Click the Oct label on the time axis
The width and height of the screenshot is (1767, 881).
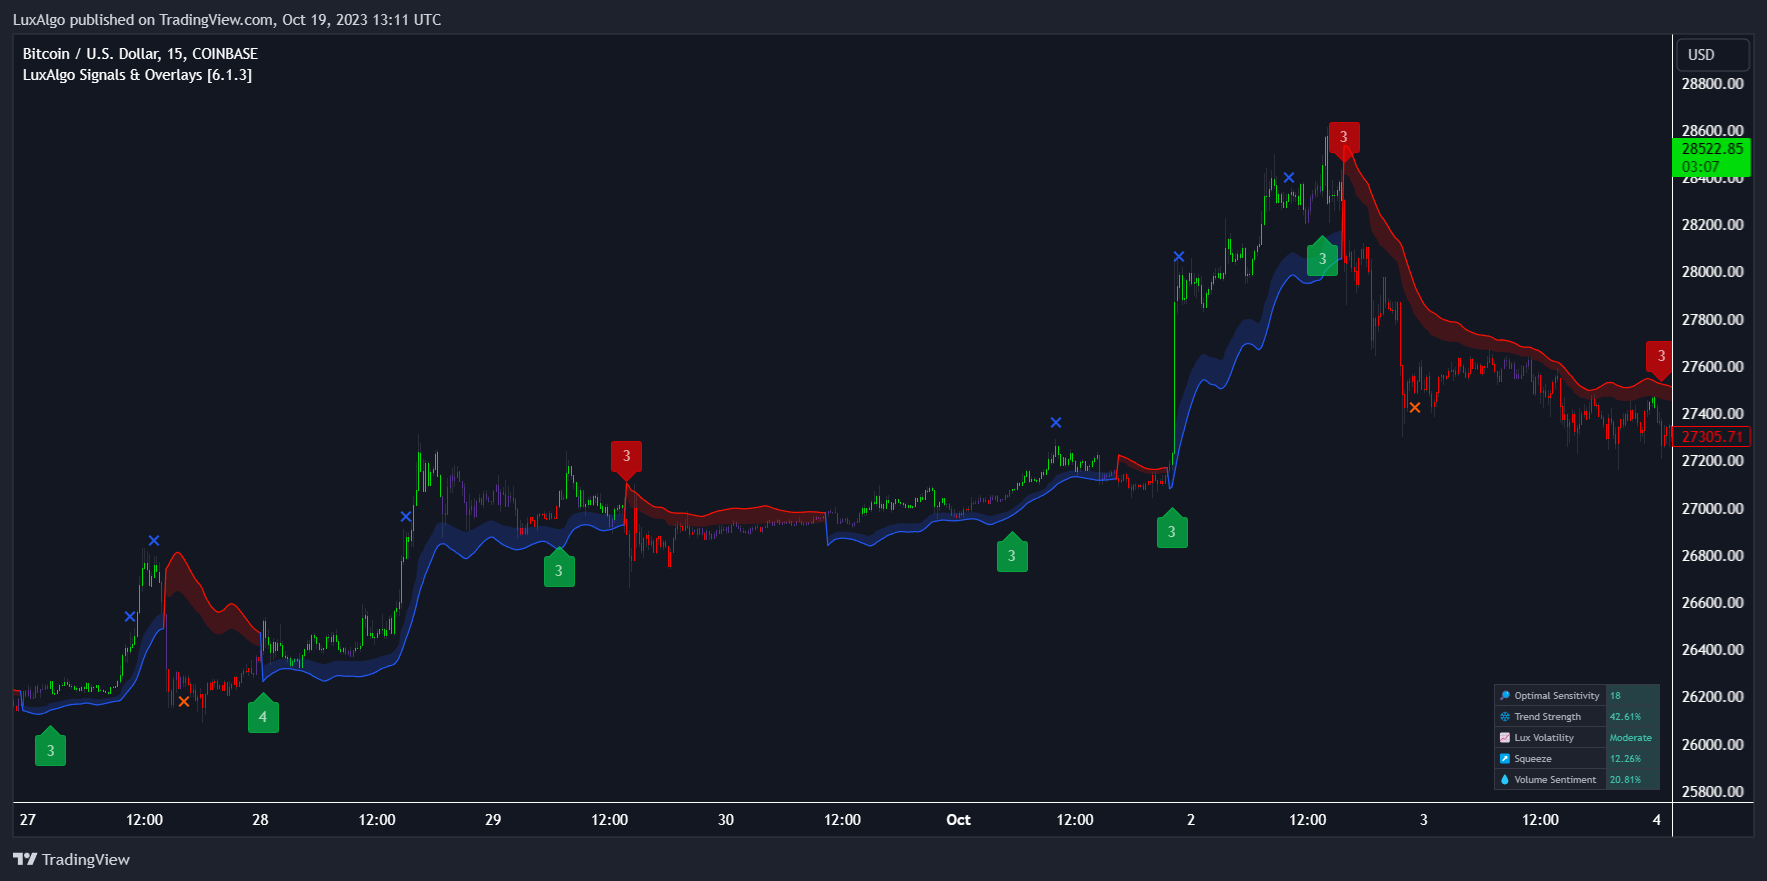(x=958, y=820)
